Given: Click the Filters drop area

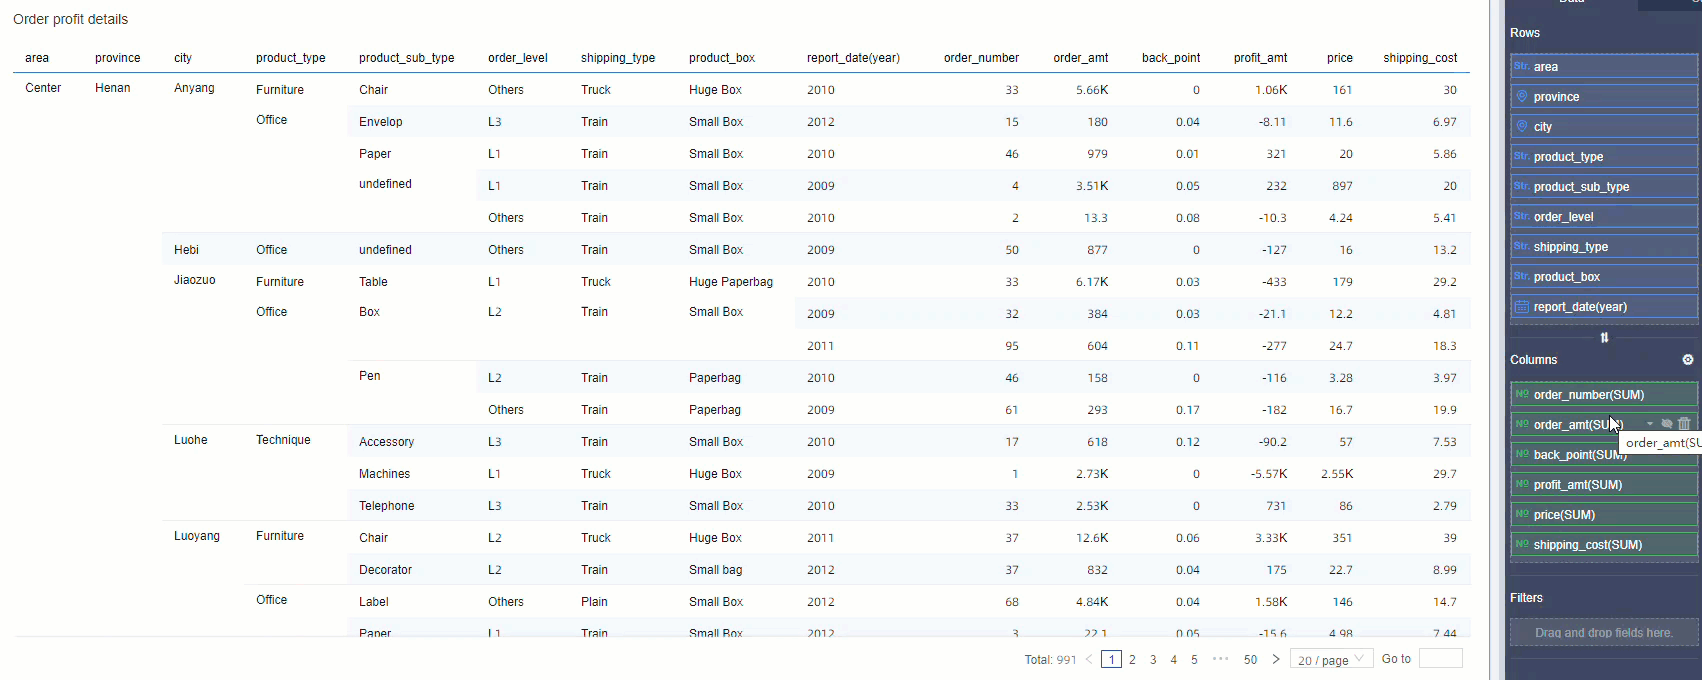Looking at the screenshot, I should point(1604,633).
